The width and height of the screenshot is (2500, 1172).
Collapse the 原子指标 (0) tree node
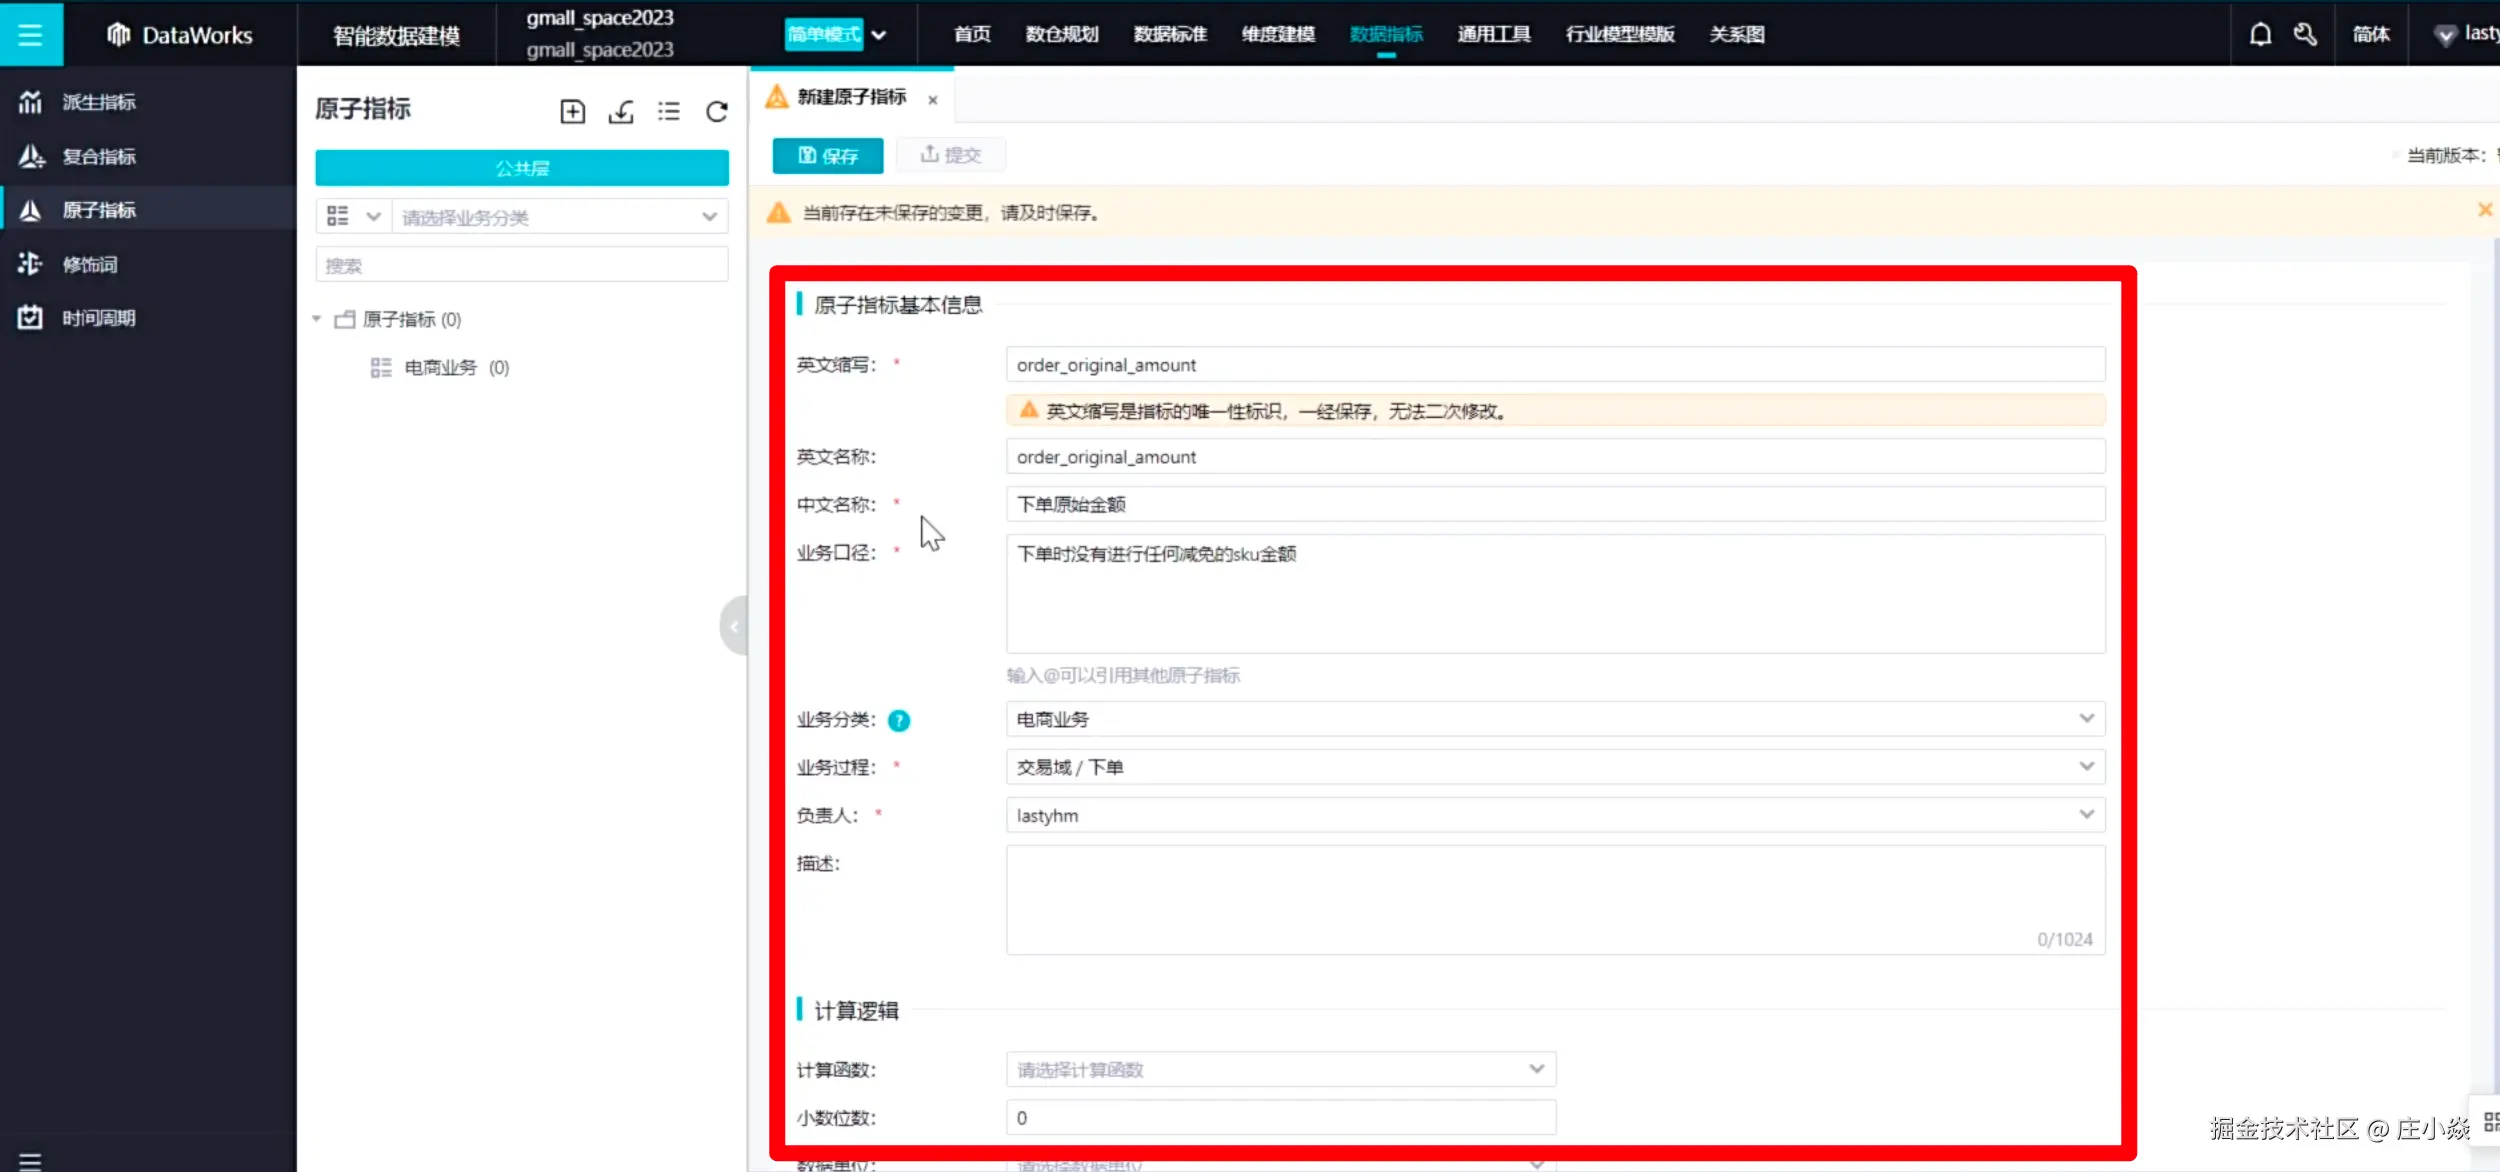pyautogui.click(x=317, y=319)
